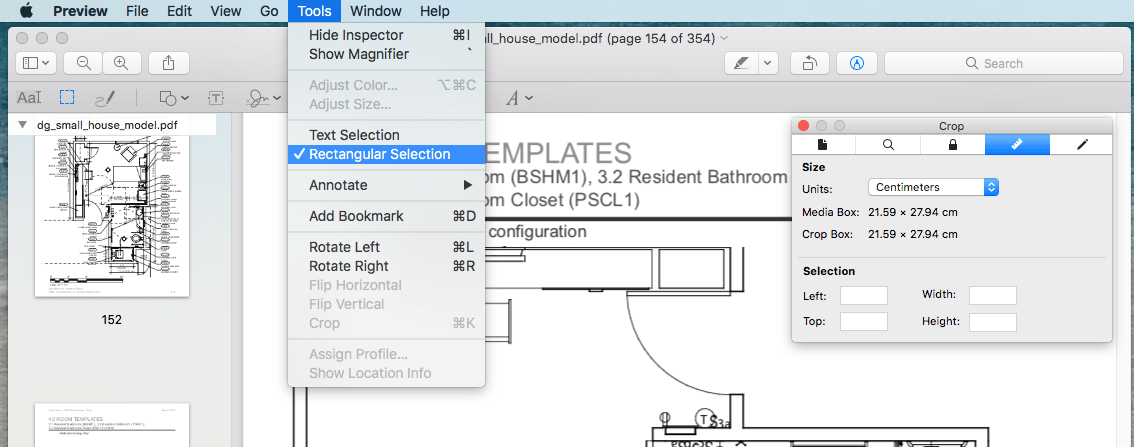Switch to the general document info tab

tap(823, 144)
